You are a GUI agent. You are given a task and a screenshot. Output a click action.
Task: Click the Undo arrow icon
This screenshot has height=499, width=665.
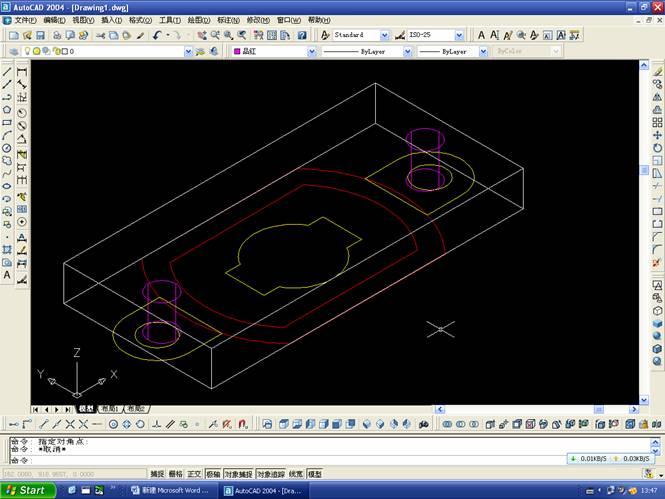158,35
